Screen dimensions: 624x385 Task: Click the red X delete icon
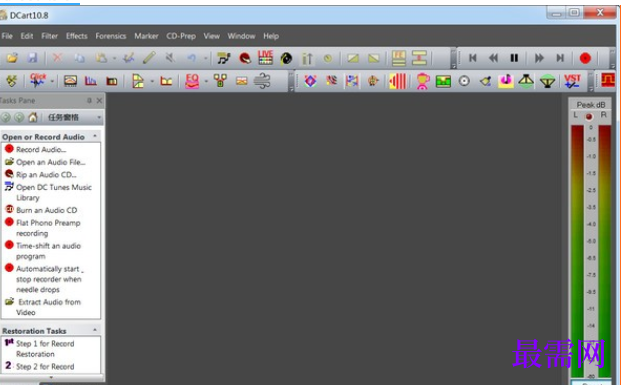[57, 58]
